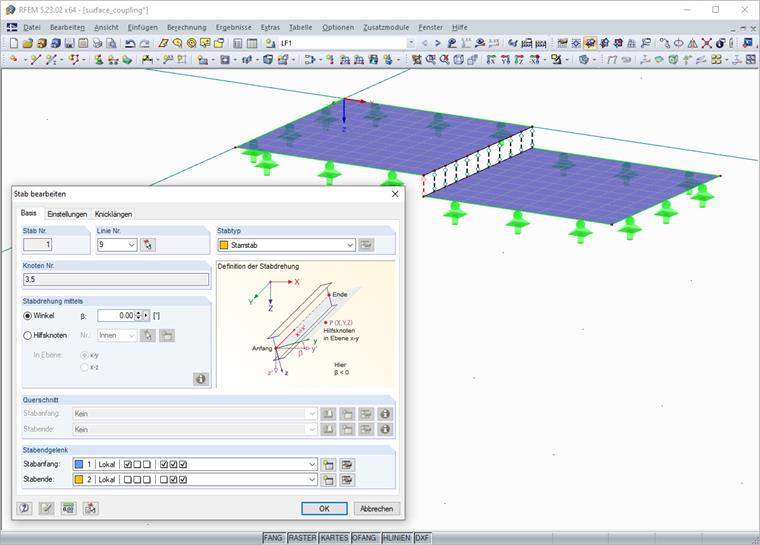Toggle last checkbox of Stabende hinge row
The height and width of the screenshot is (545, 760).
(183, 480)
